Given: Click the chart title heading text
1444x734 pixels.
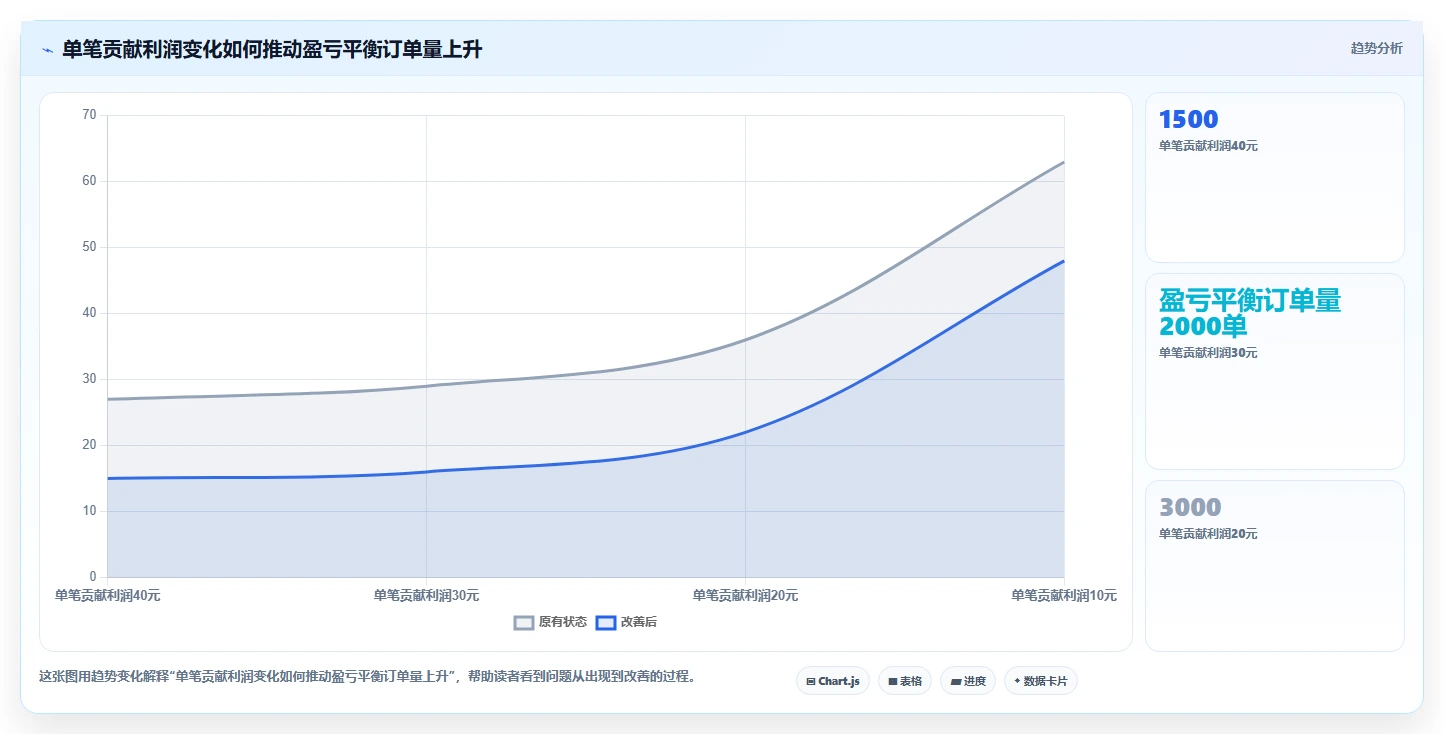Looking at the screenshot, I should [x=272, y=49].
